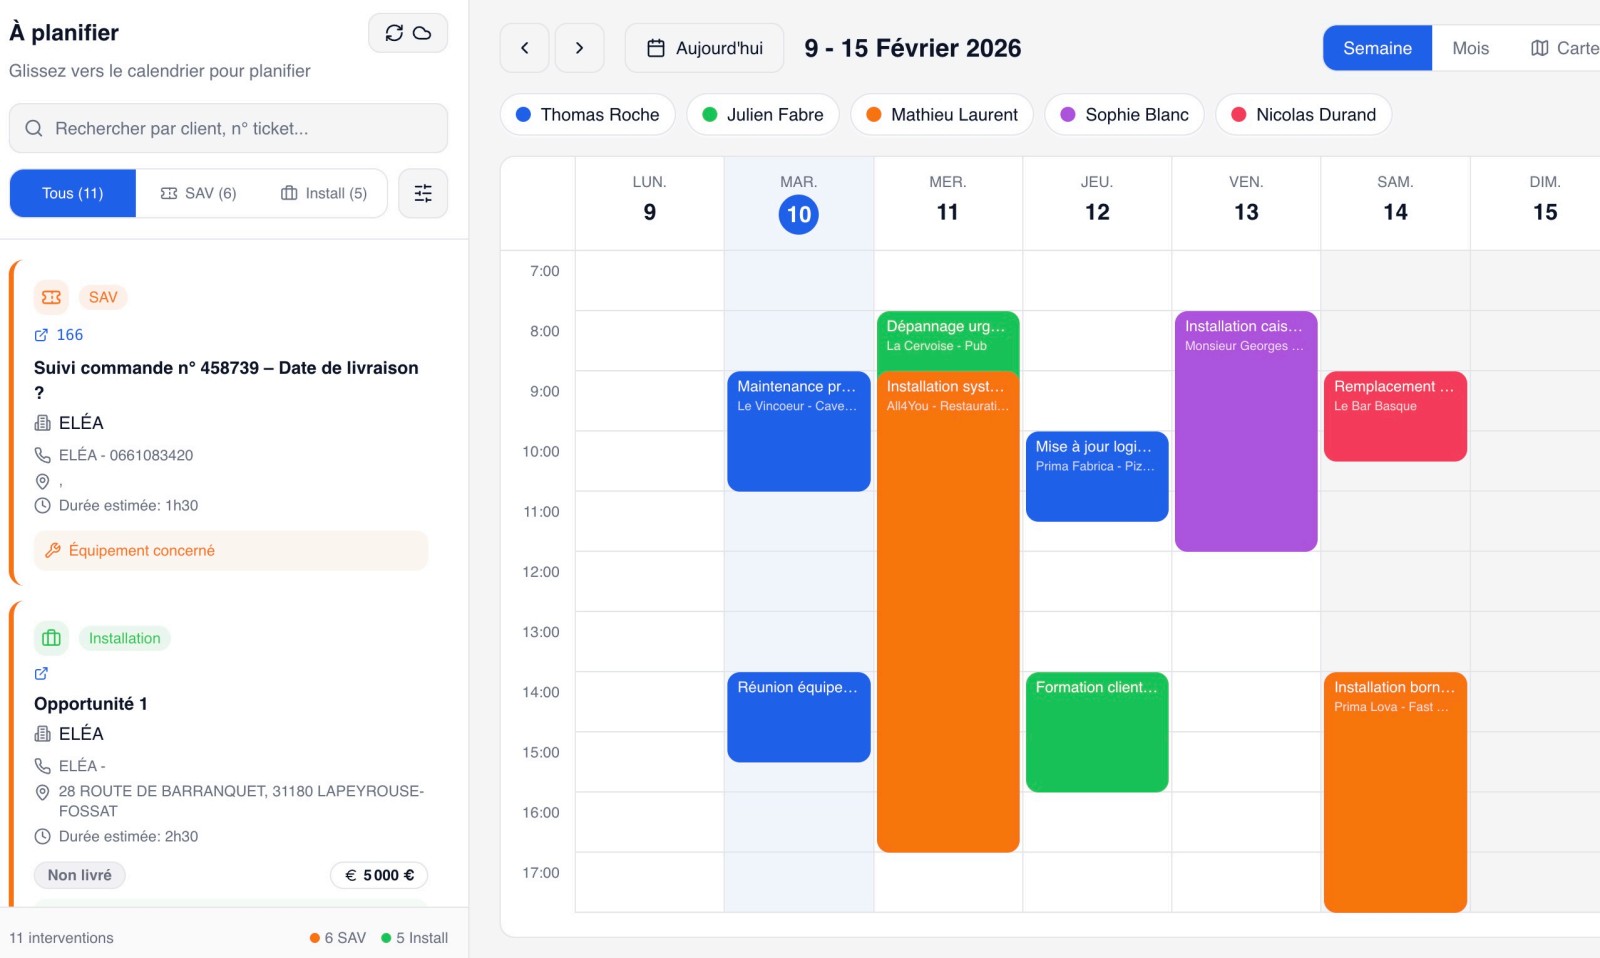Click Suivi commande n° 458739 card title

pyautogui.click(x=226, y=380)
